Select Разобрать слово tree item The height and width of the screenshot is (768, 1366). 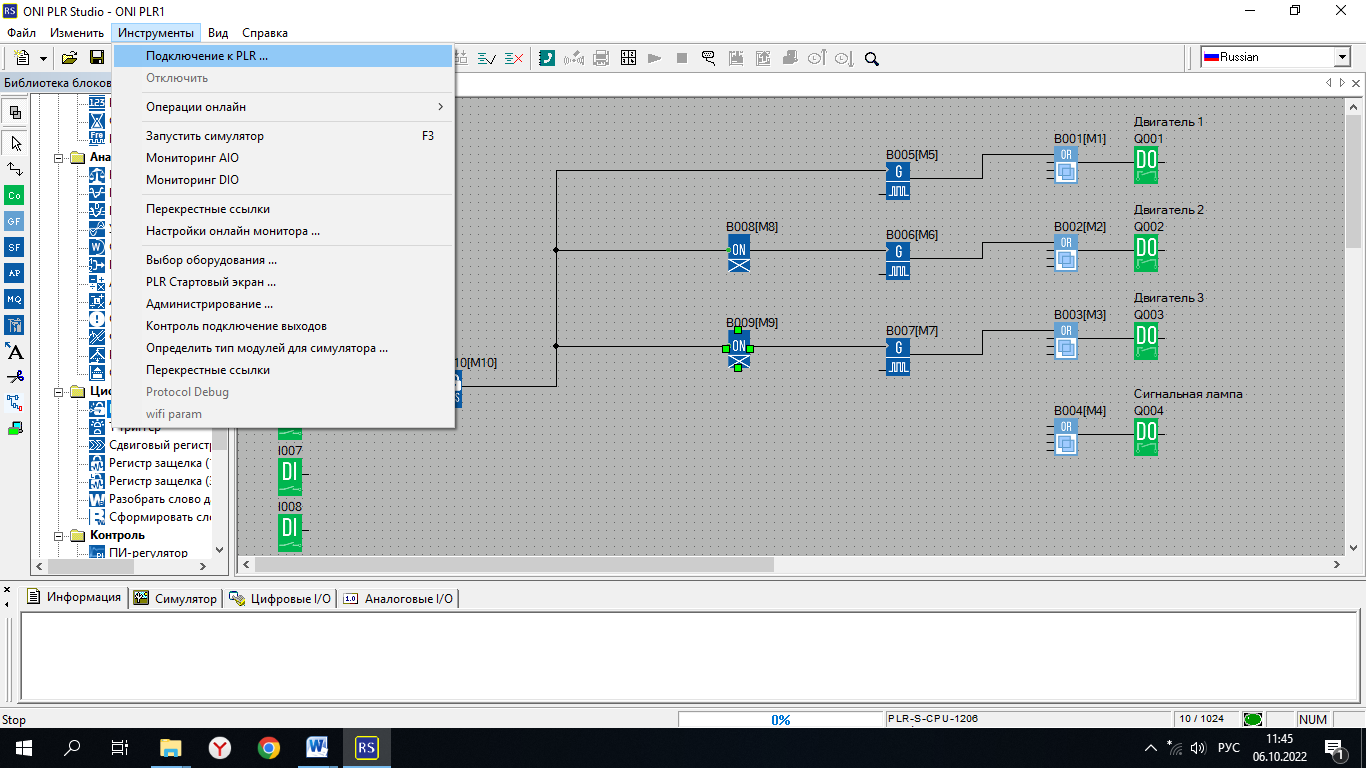(160, 499)
